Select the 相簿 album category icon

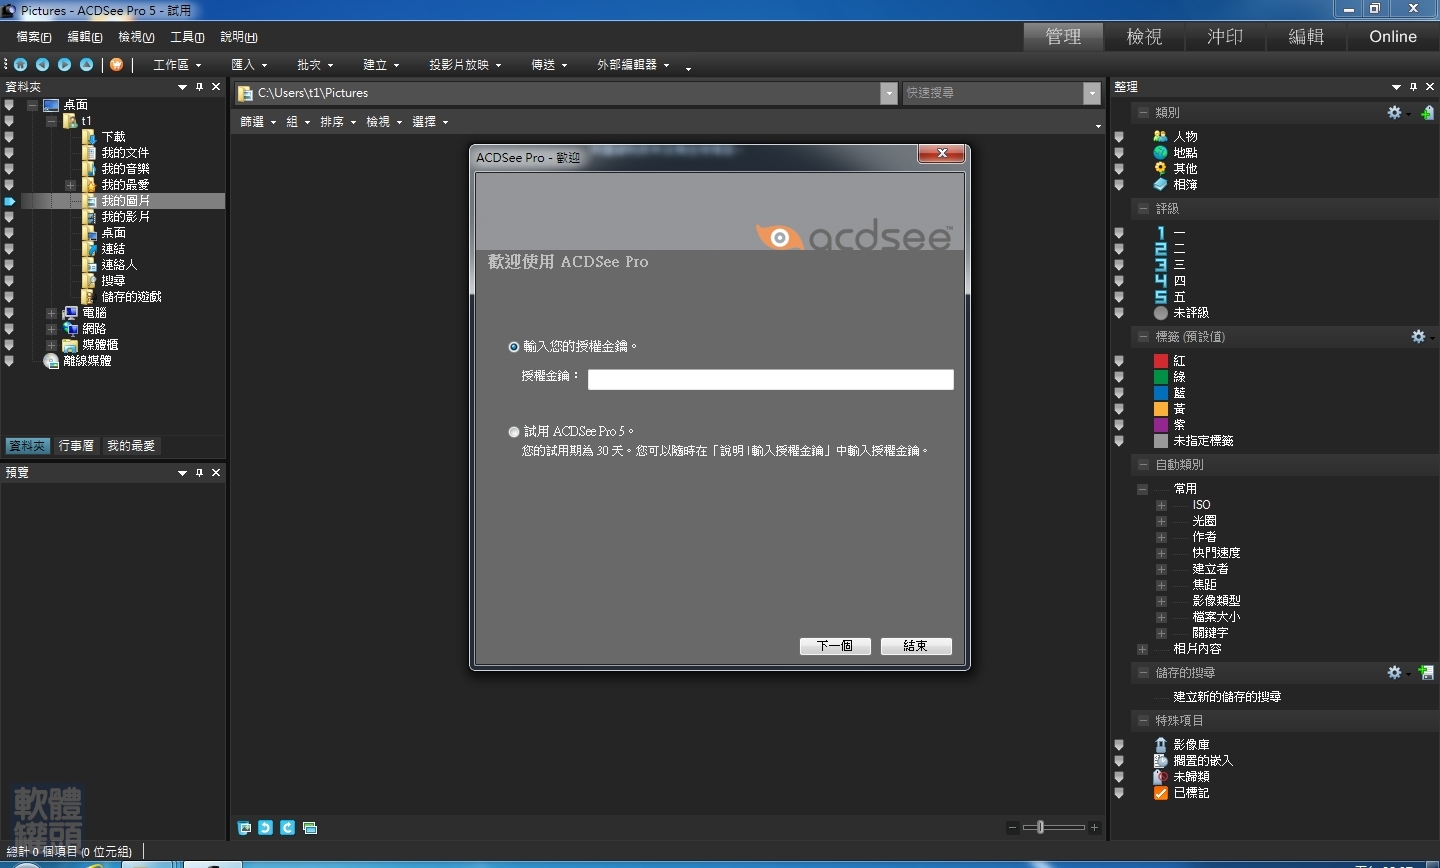1160,184
